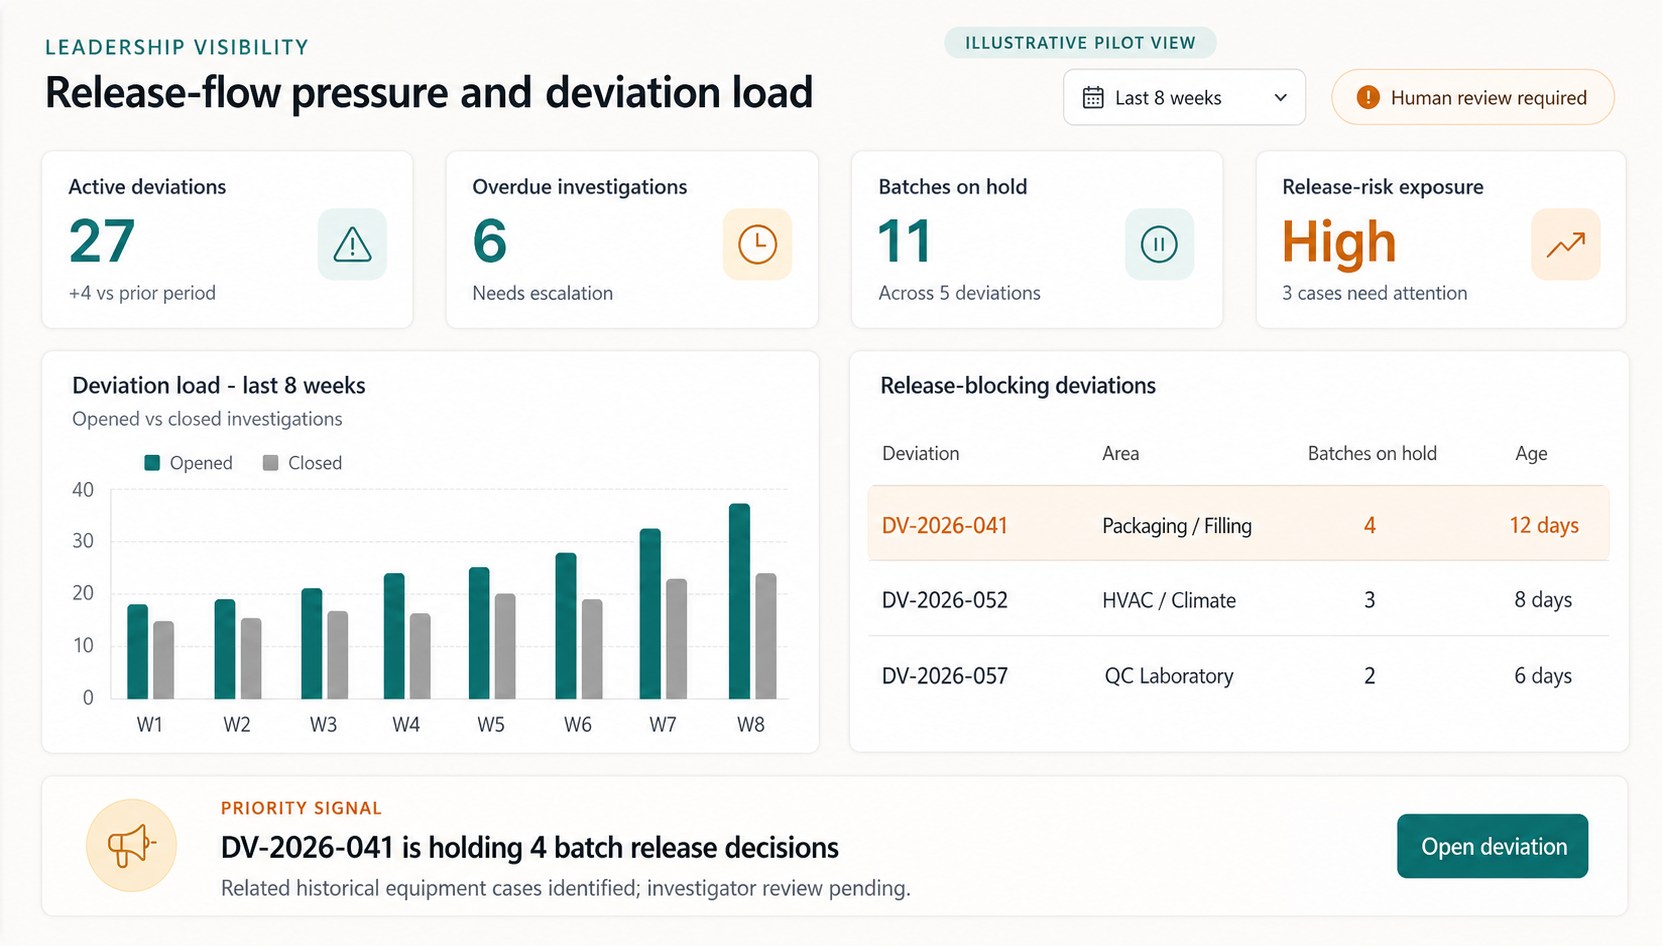The image size is (1662, 946).
Task: Click the Release-blocking deviations heading
Action: tap(1018, 385)
